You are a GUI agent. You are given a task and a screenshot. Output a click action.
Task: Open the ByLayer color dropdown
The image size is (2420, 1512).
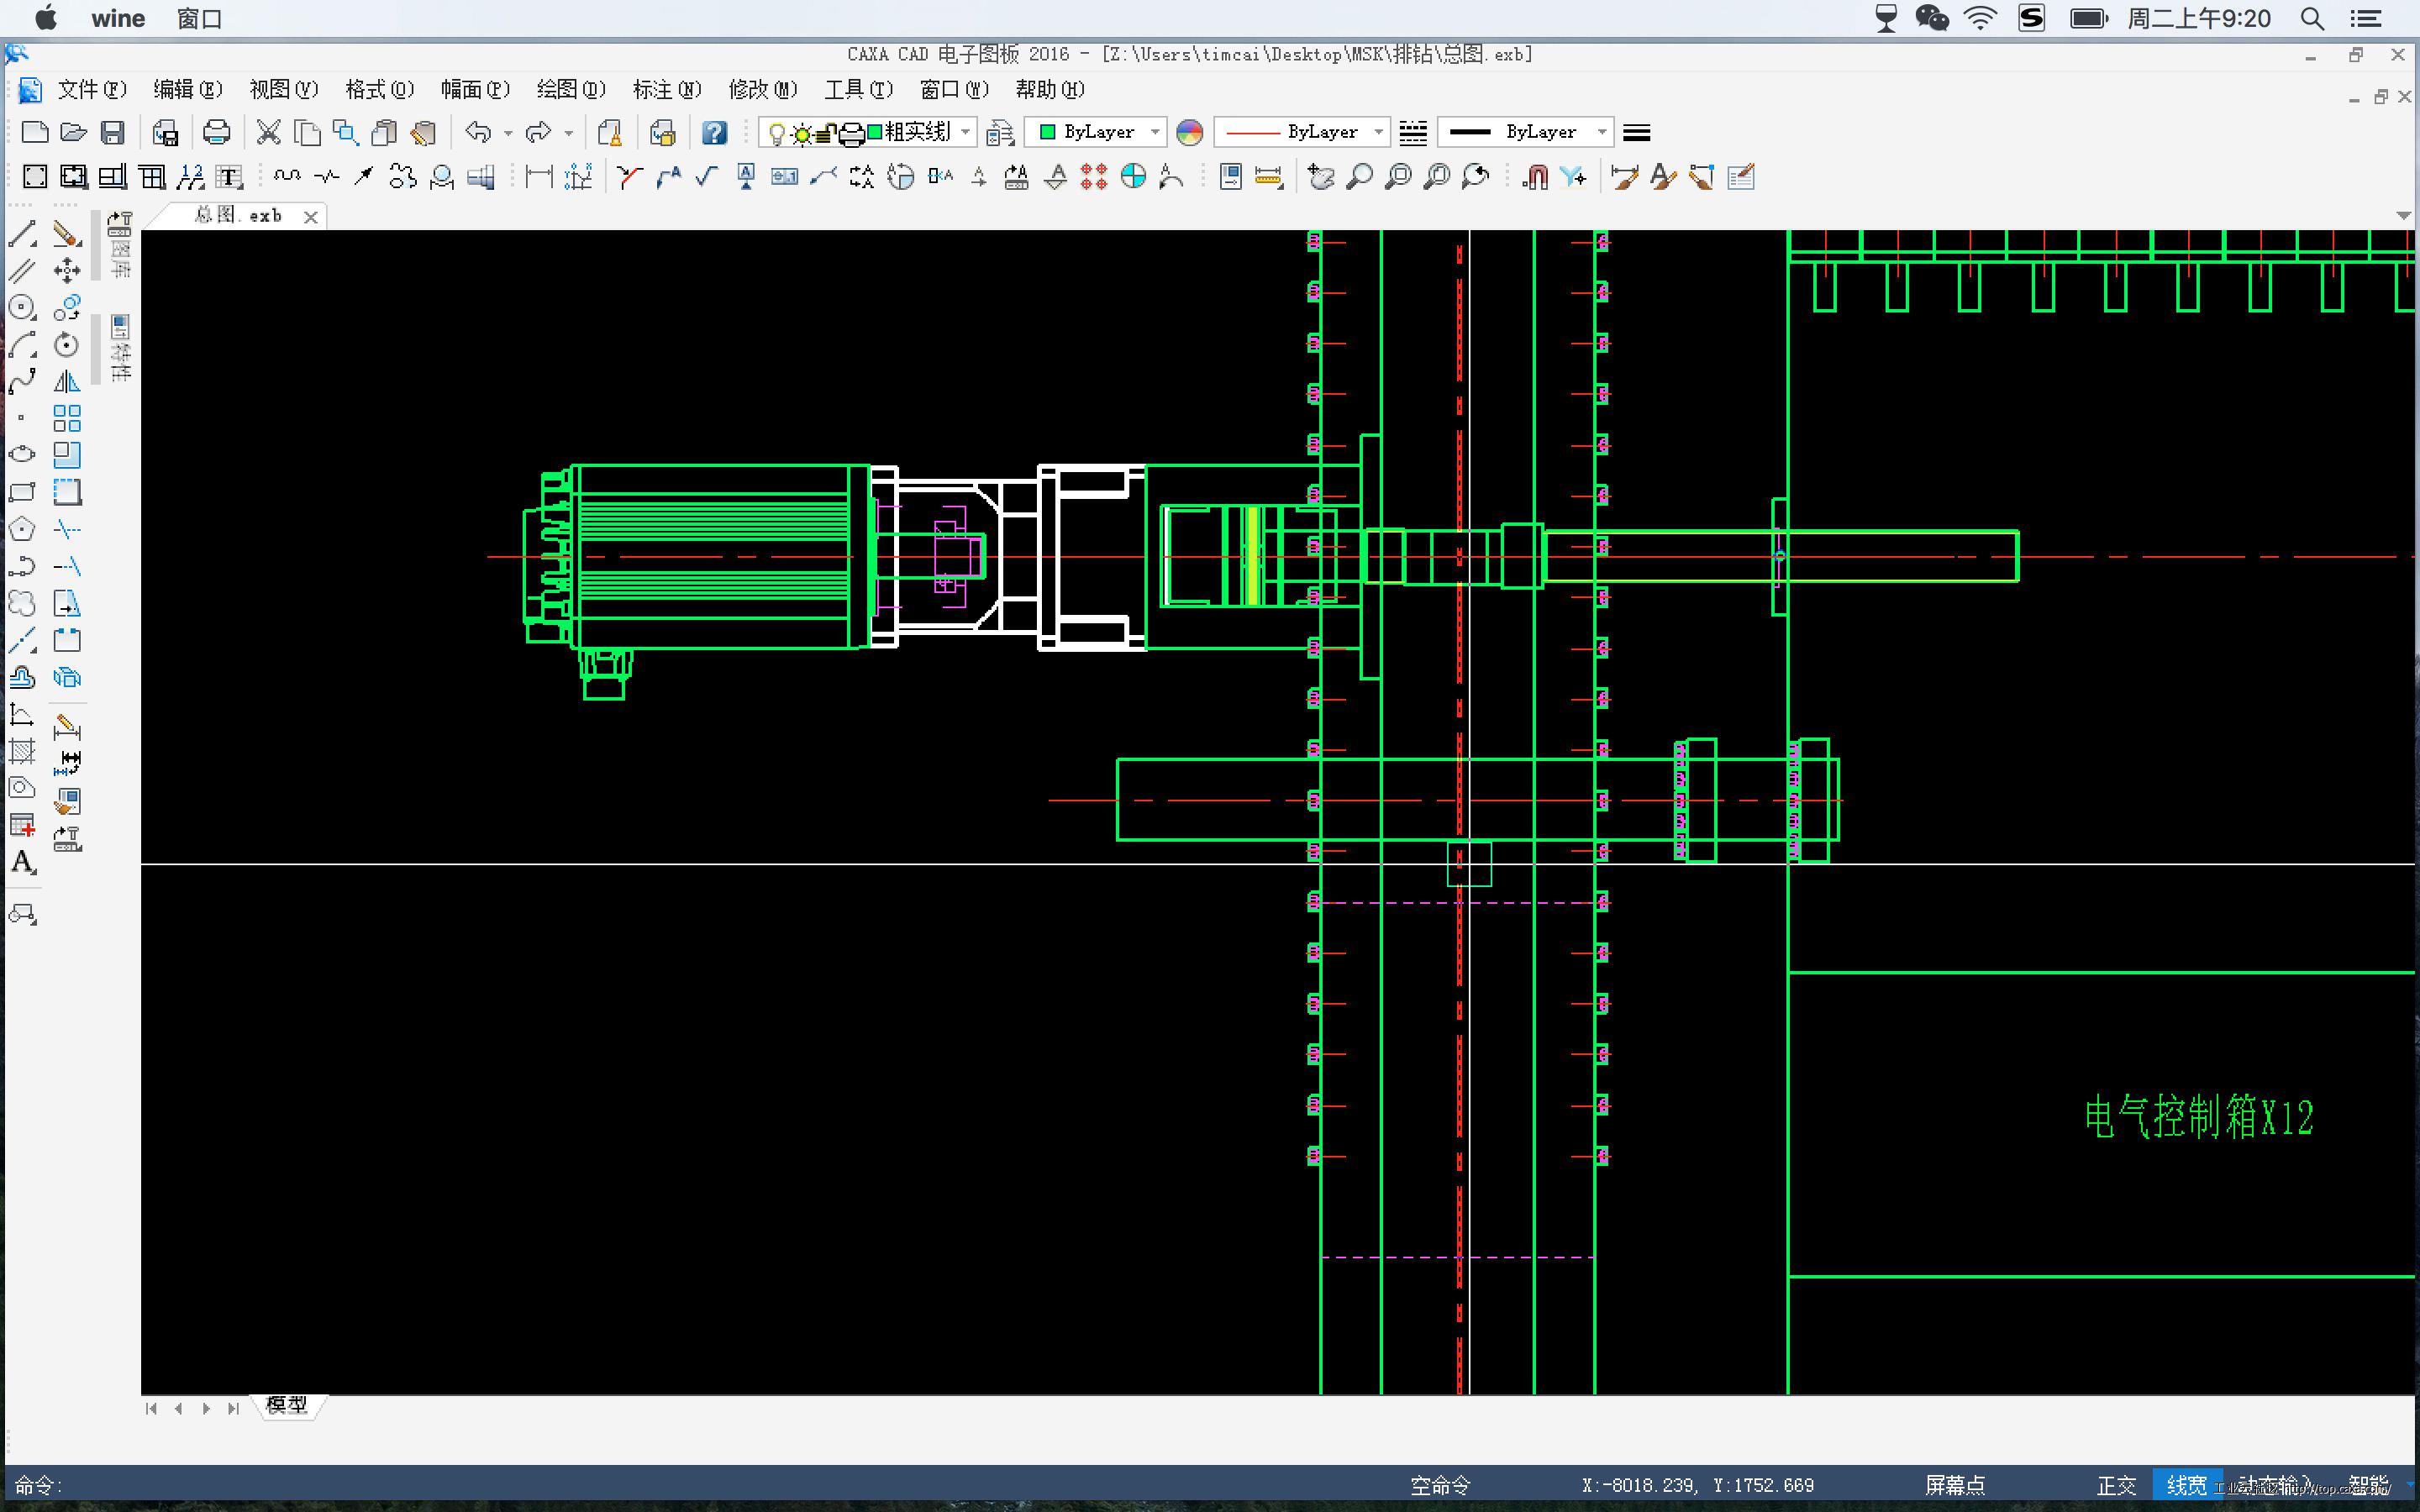(1155, 132)
